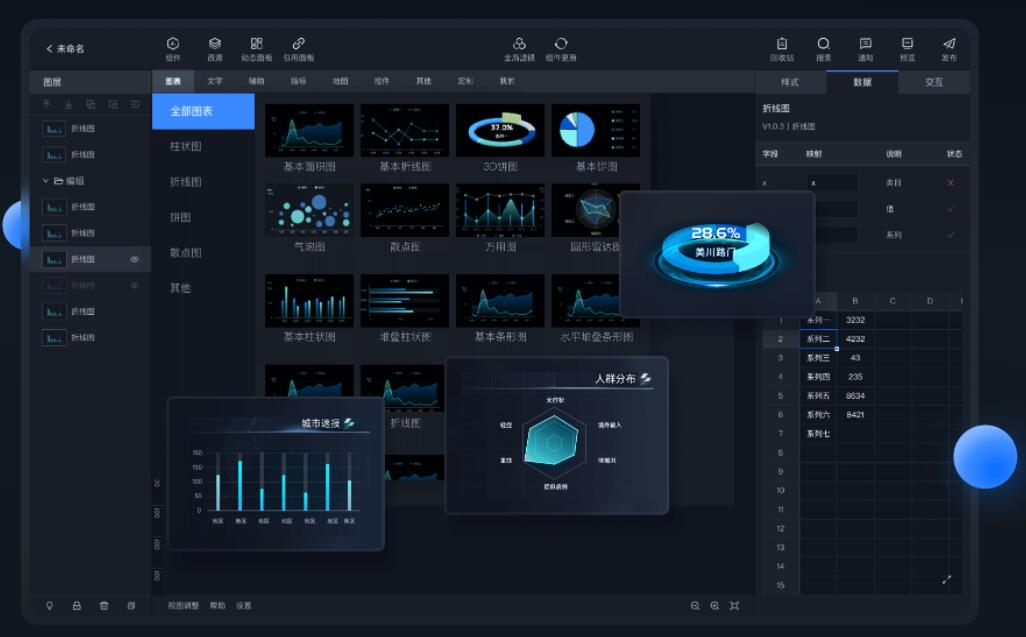Switch to the 交互 interaction tab
Viewport: 1026px width, 637px height.
coord(934,82)
